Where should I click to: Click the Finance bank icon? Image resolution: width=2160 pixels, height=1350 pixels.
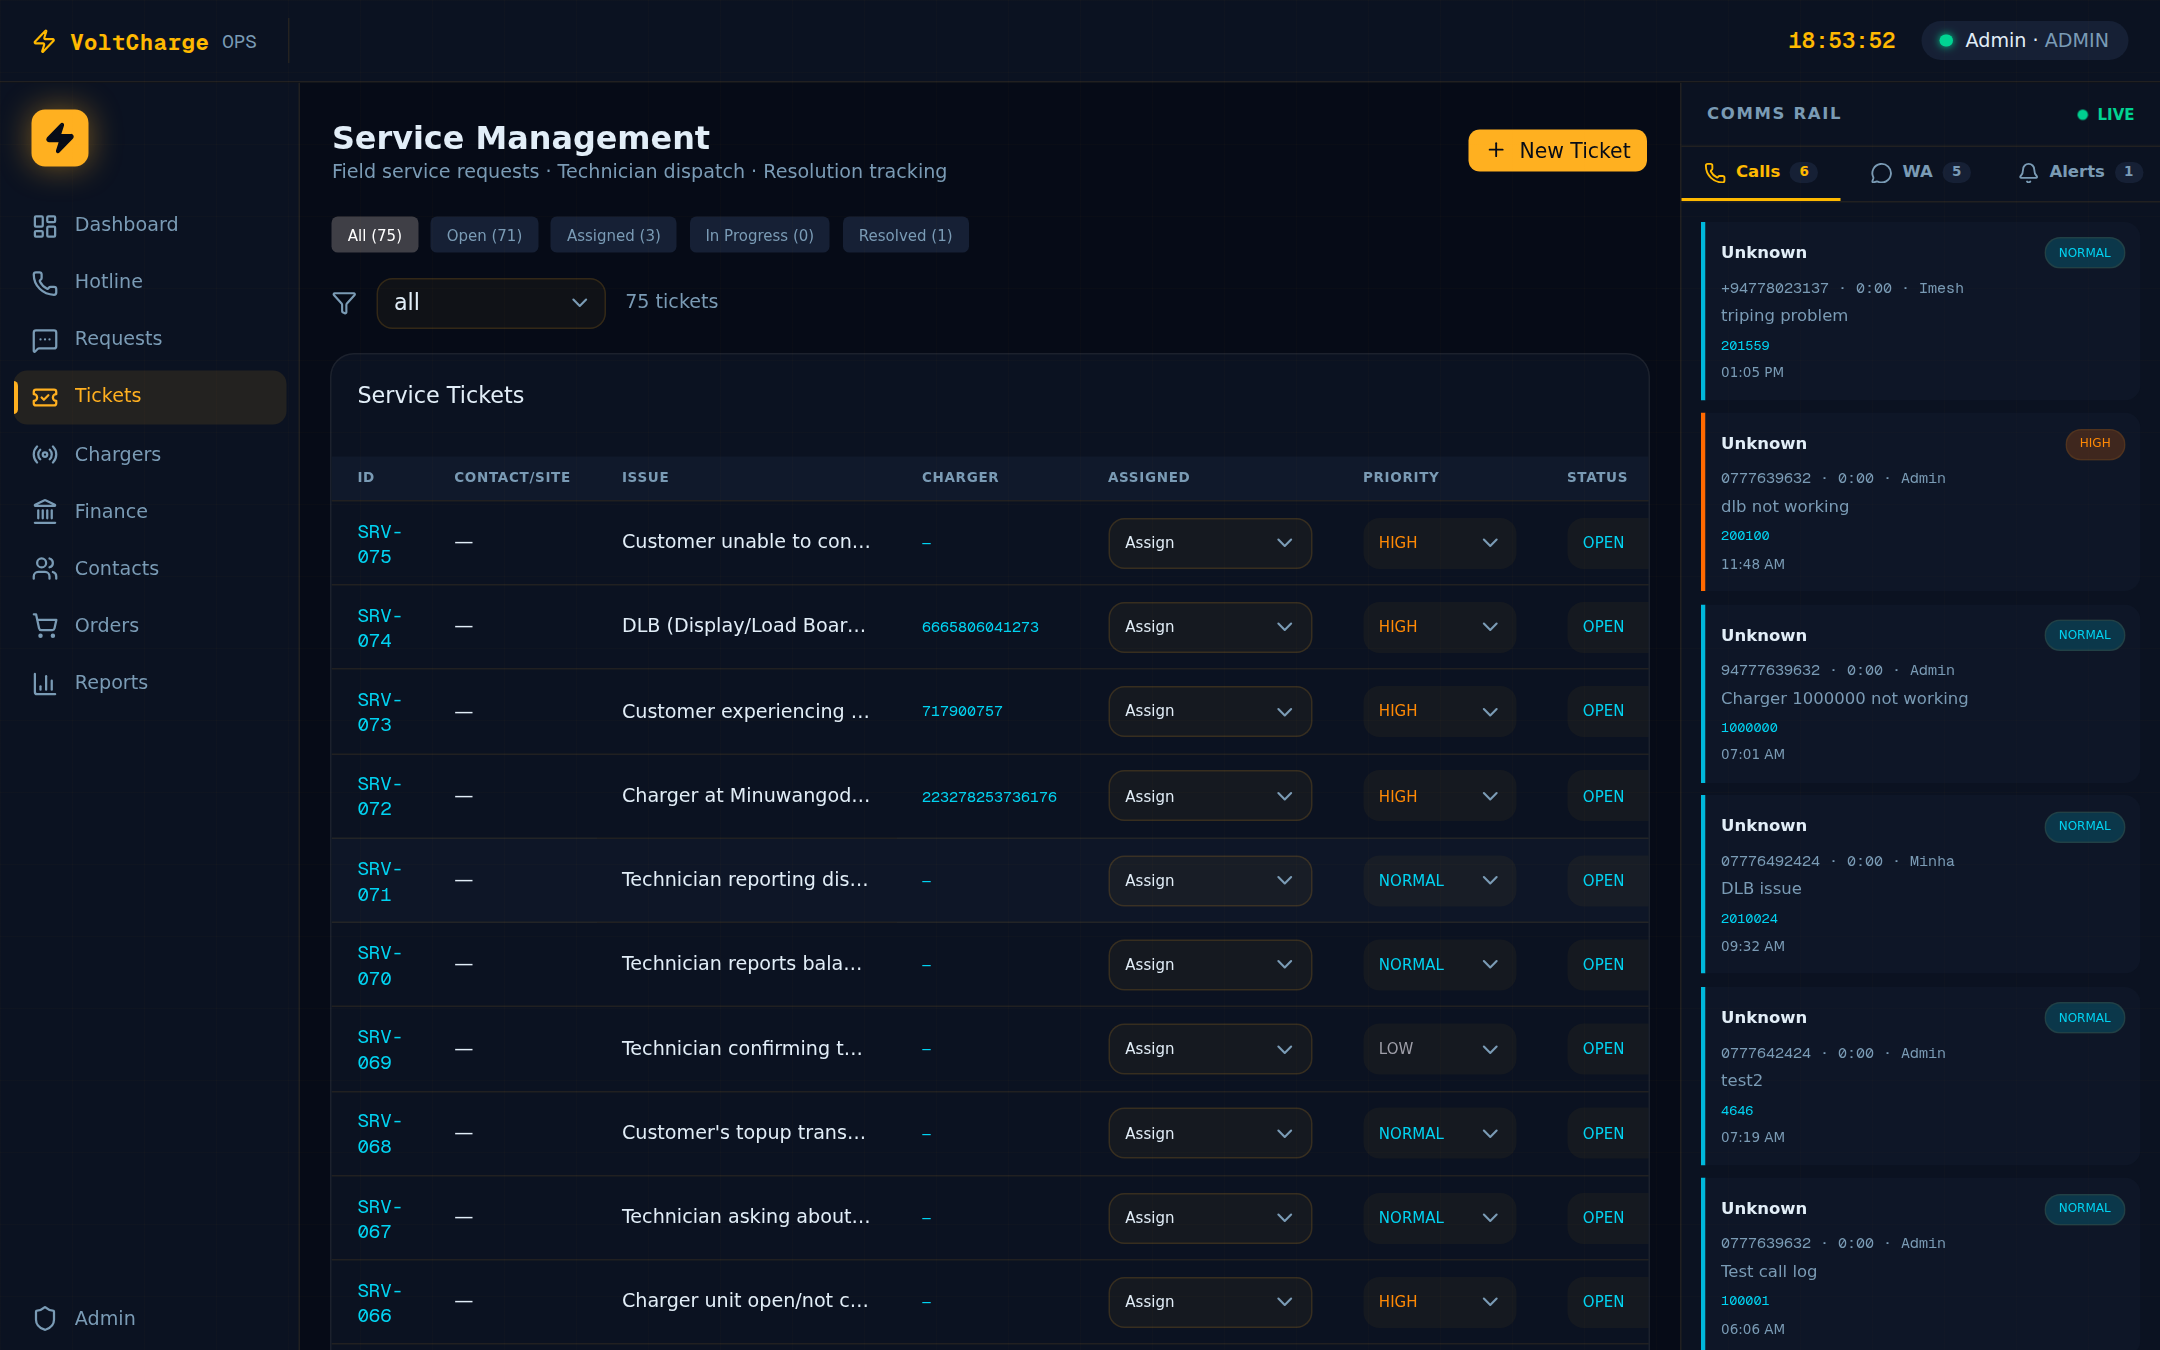(x=44, y=512)
